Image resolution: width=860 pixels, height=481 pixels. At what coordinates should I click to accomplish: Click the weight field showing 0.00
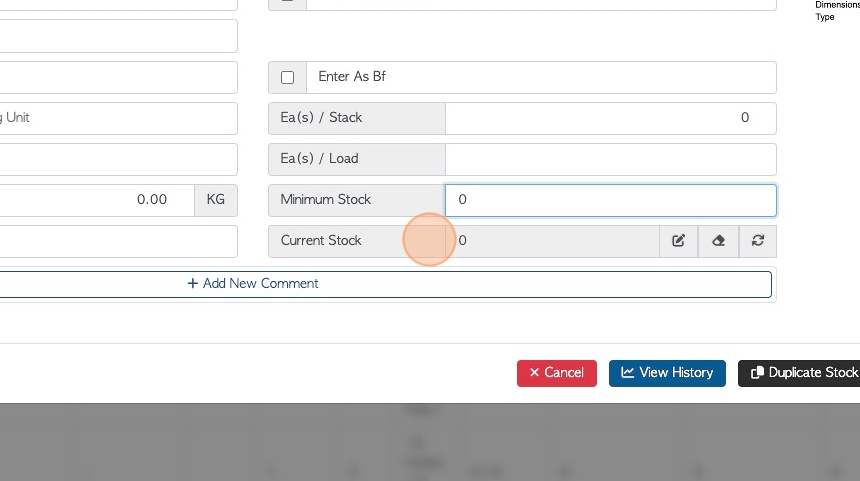coord(97,200)
